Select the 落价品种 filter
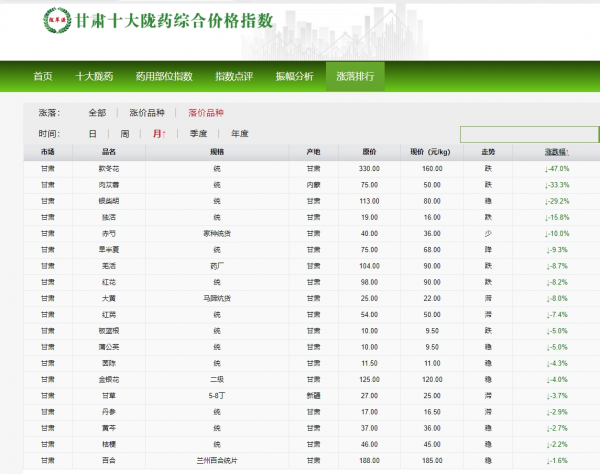600x474 pixels. point(206,113)
